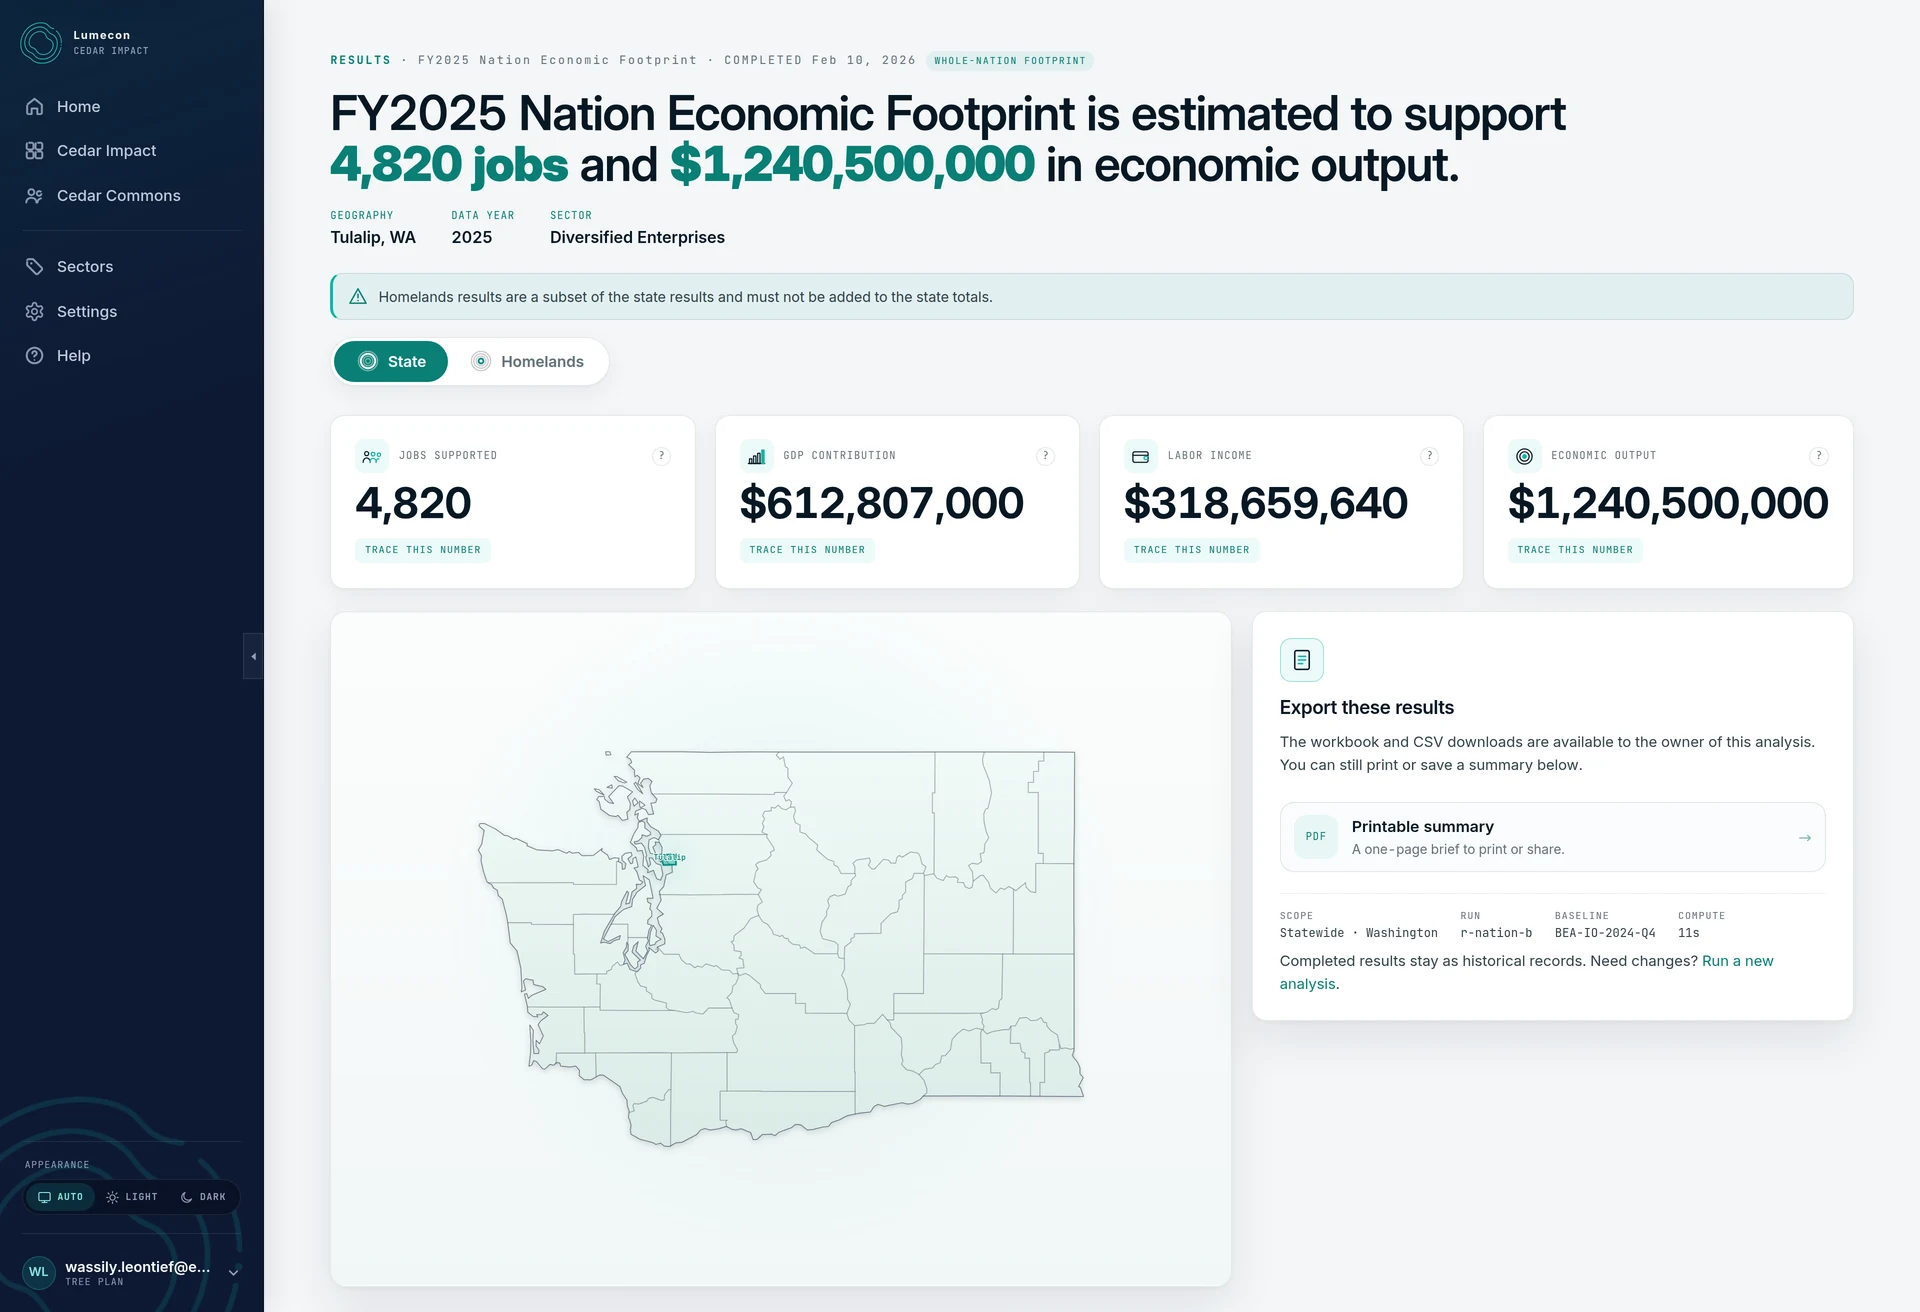The height and width of the screenshot is (1312, 1920).
Task: Select the State view toggle
Action: [x=391, y=362]
